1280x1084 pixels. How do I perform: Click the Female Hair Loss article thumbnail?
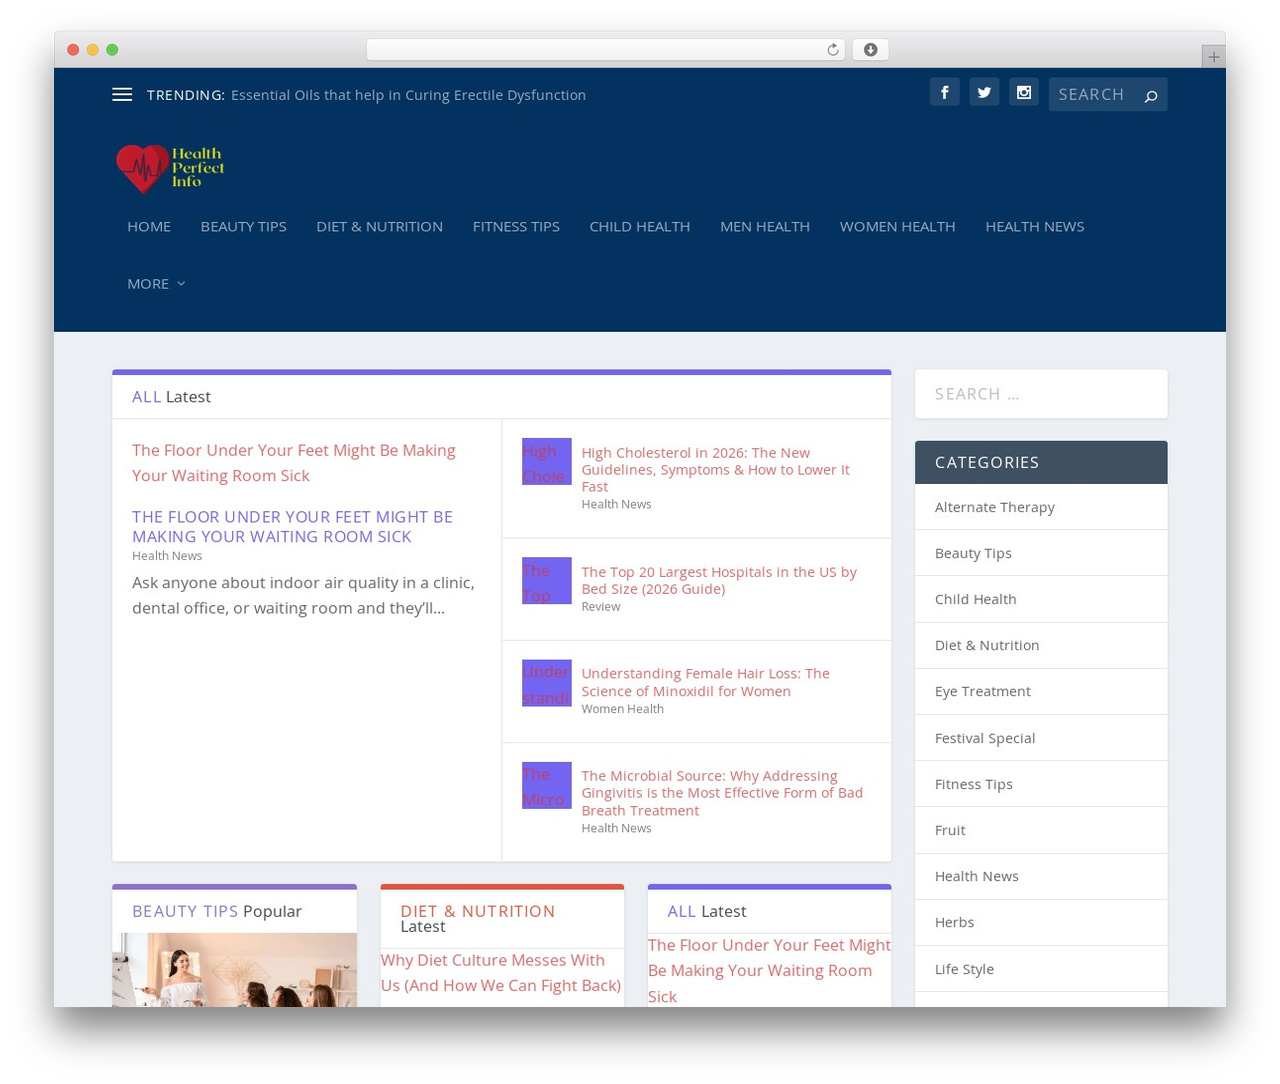(x=547, y=683)
